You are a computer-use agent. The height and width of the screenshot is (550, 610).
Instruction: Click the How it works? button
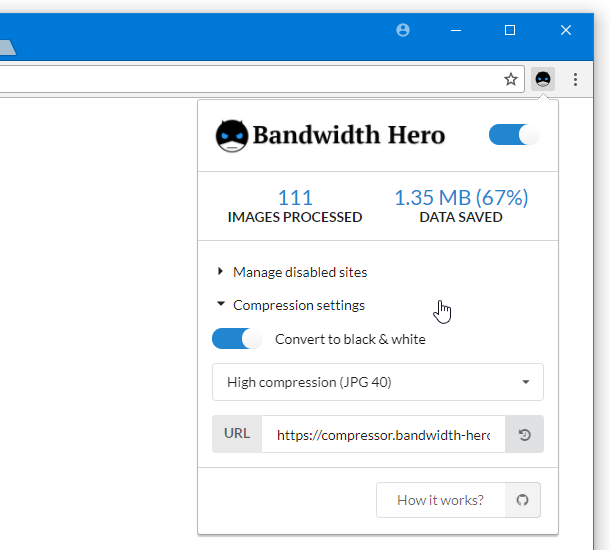coord(440,500)
